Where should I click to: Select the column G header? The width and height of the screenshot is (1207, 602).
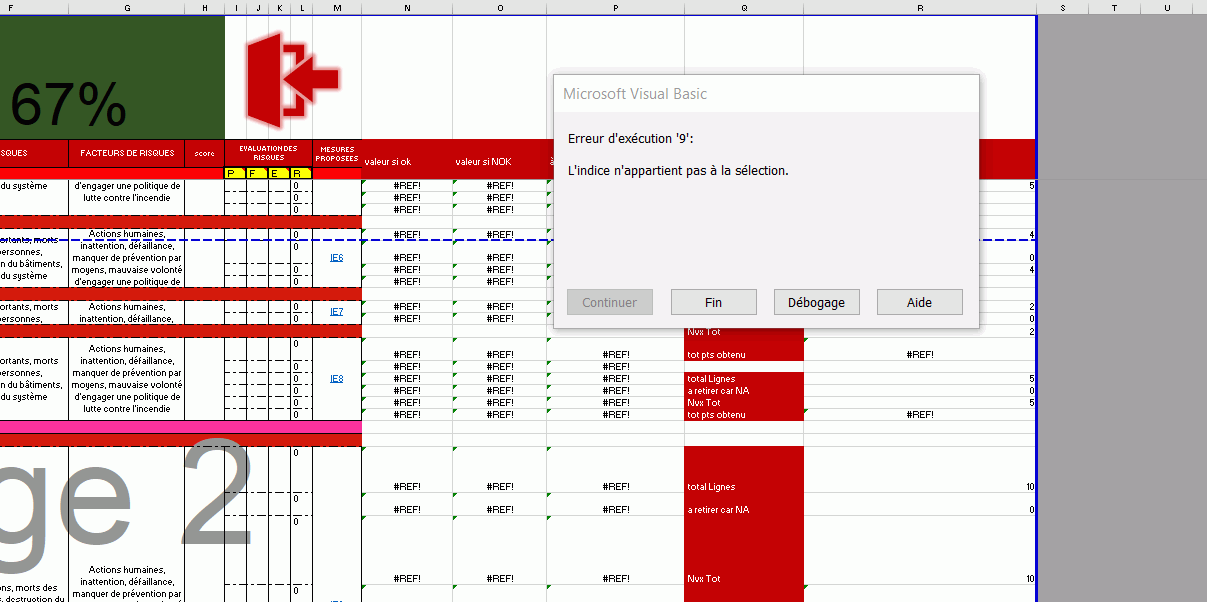127,7
